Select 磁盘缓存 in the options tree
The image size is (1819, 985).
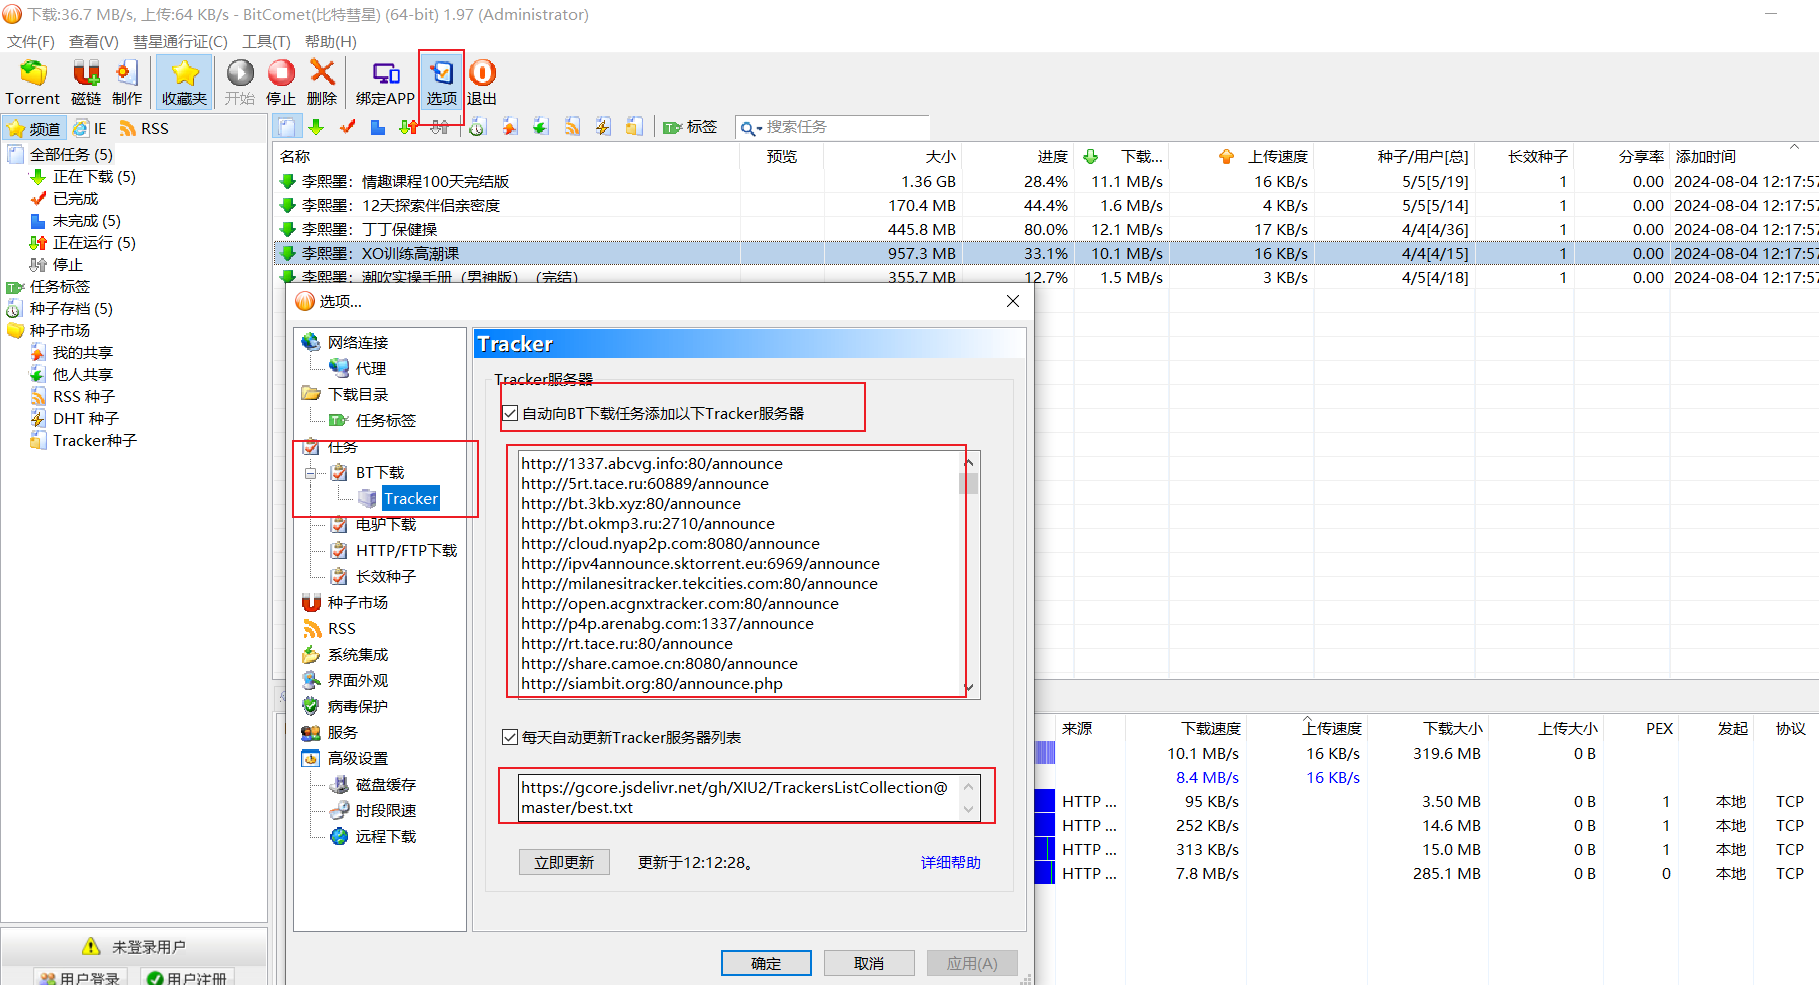(386, 784)
